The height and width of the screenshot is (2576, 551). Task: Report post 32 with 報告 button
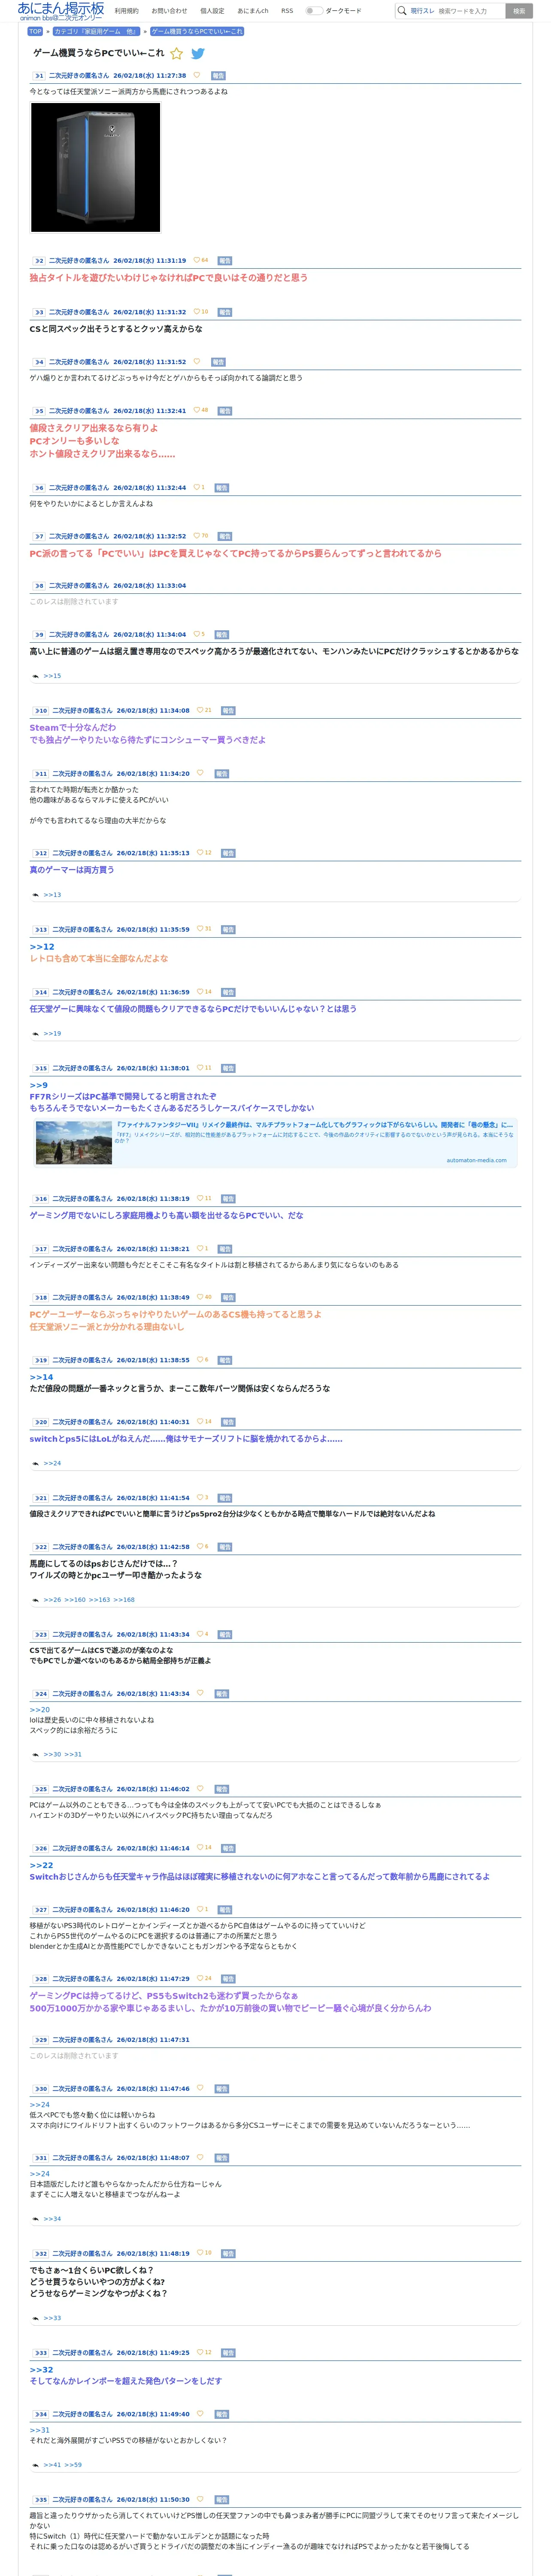tap(228, 2254)
